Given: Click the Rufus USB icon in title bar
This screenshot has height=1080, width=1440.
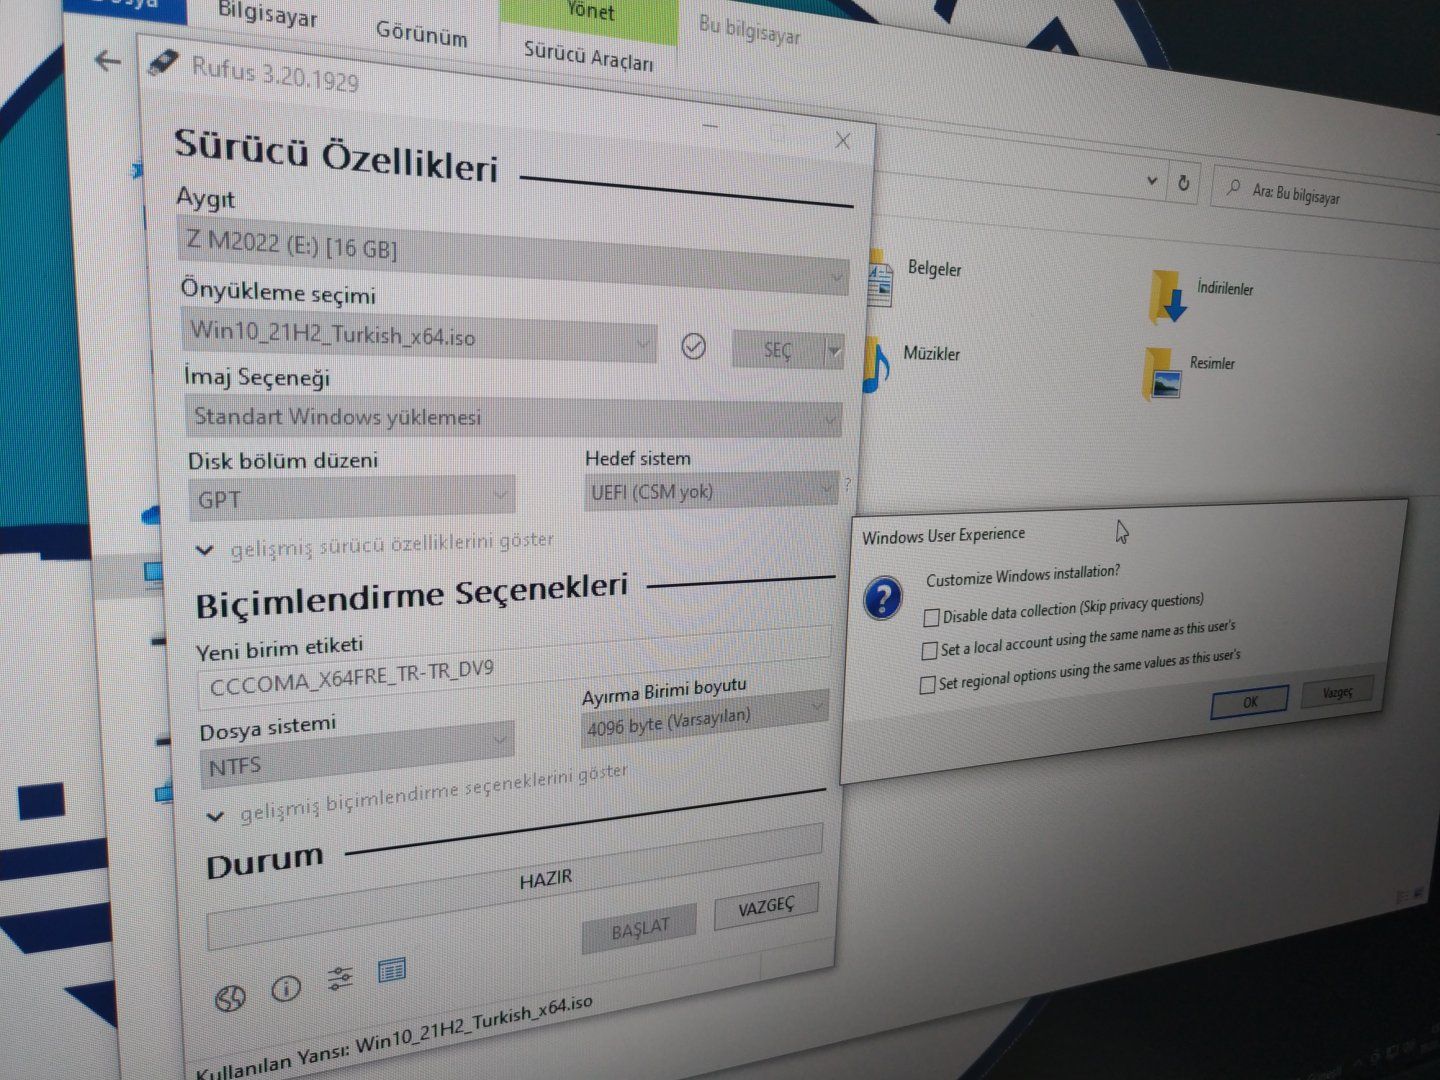Looking at the screenshot, I should tap(162, 62).
